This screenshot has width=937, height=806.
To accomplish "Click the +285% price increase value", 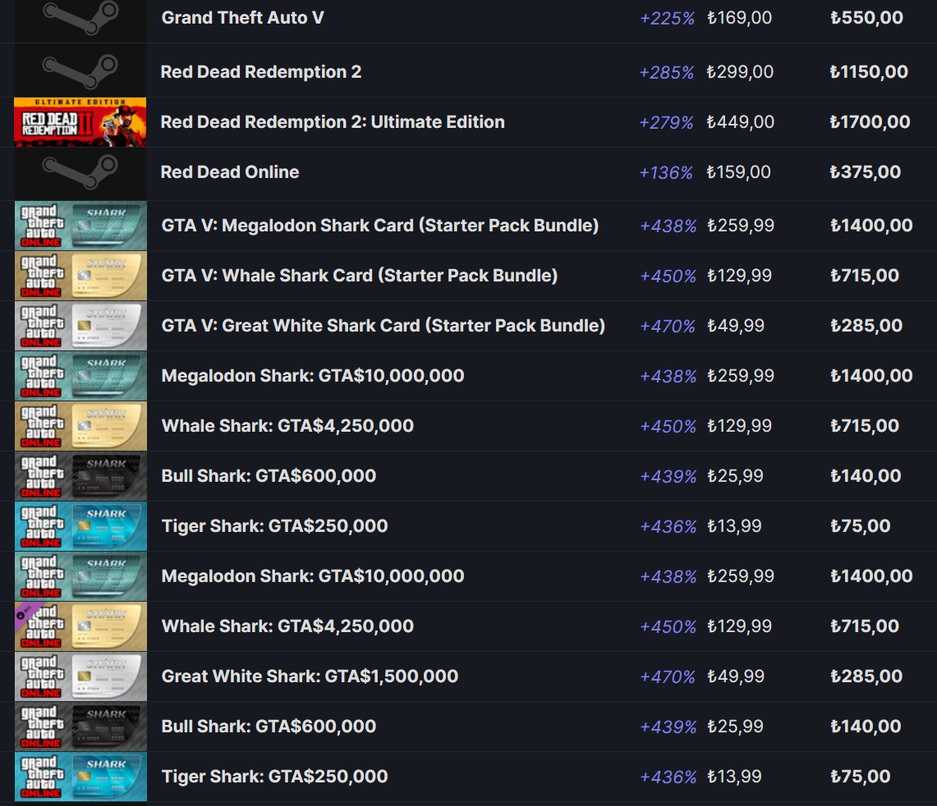I will click(x=666, y=72).
